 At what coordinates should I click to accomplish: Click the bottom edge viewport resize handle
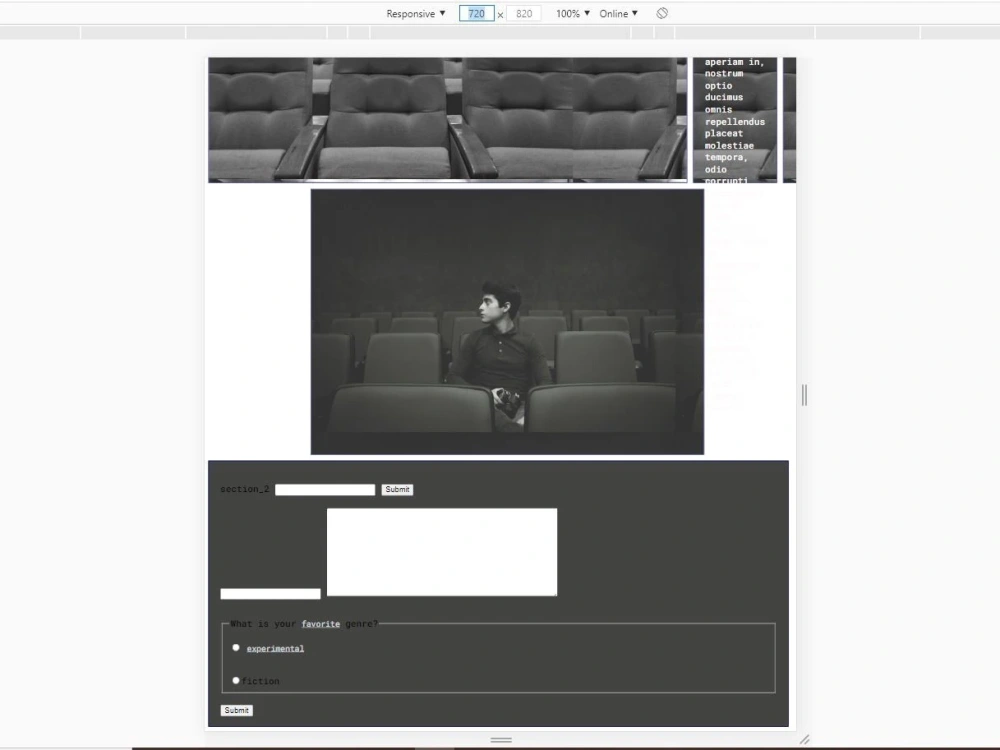[x=501, y=740]
